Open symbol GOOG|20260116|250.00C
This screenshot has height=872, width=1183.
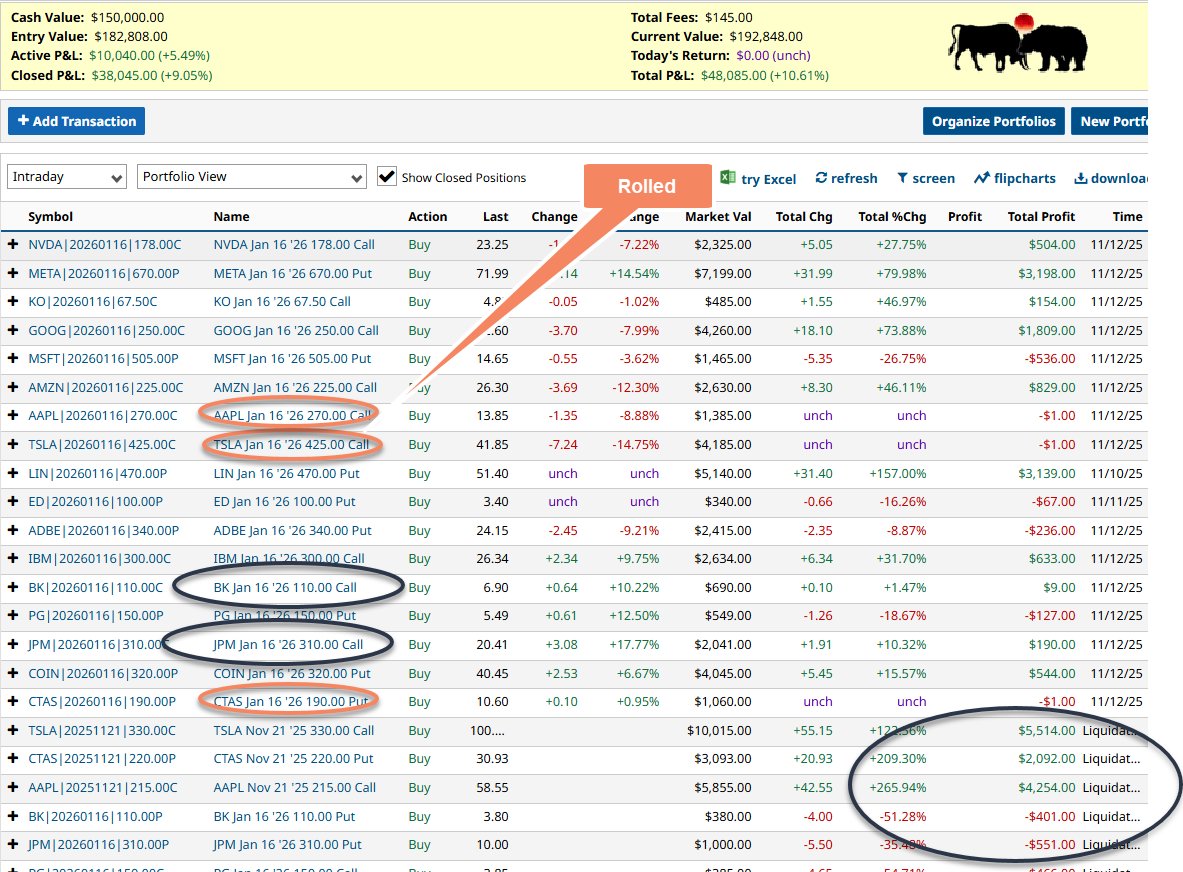tap(106, 330)
